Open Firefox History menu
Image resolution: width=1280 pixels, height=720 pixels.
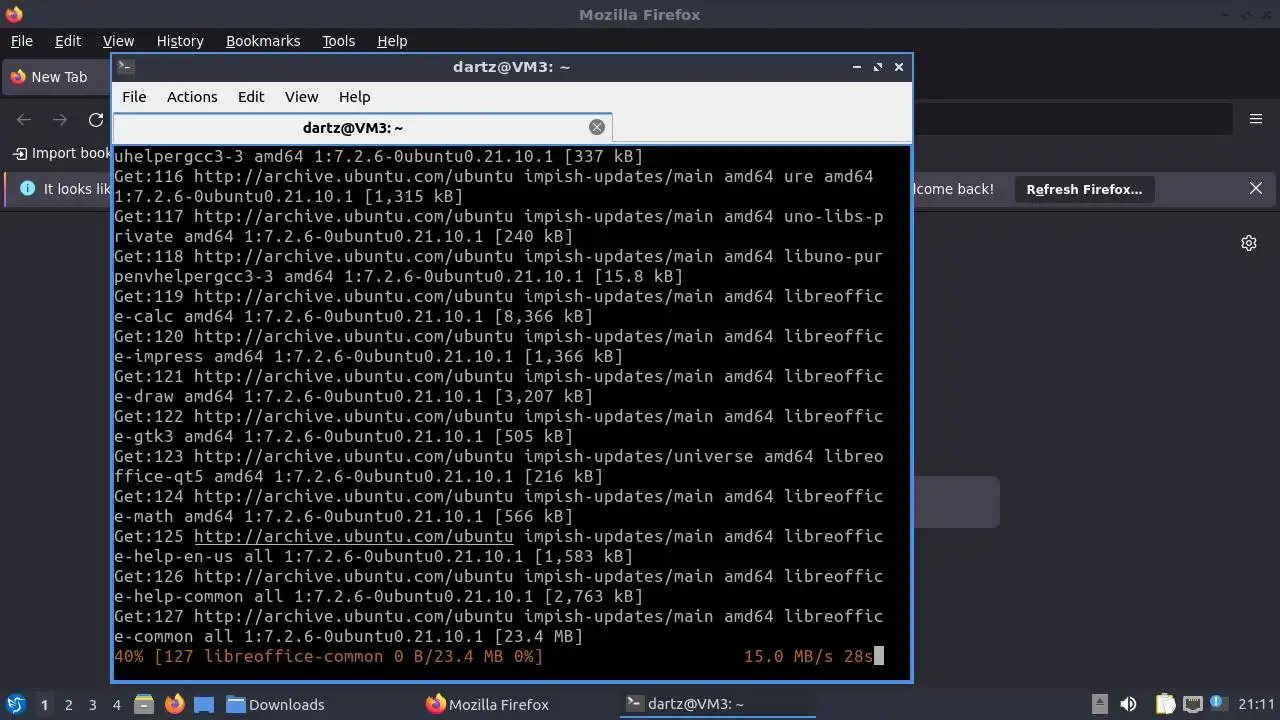click(x=180, y=41)
